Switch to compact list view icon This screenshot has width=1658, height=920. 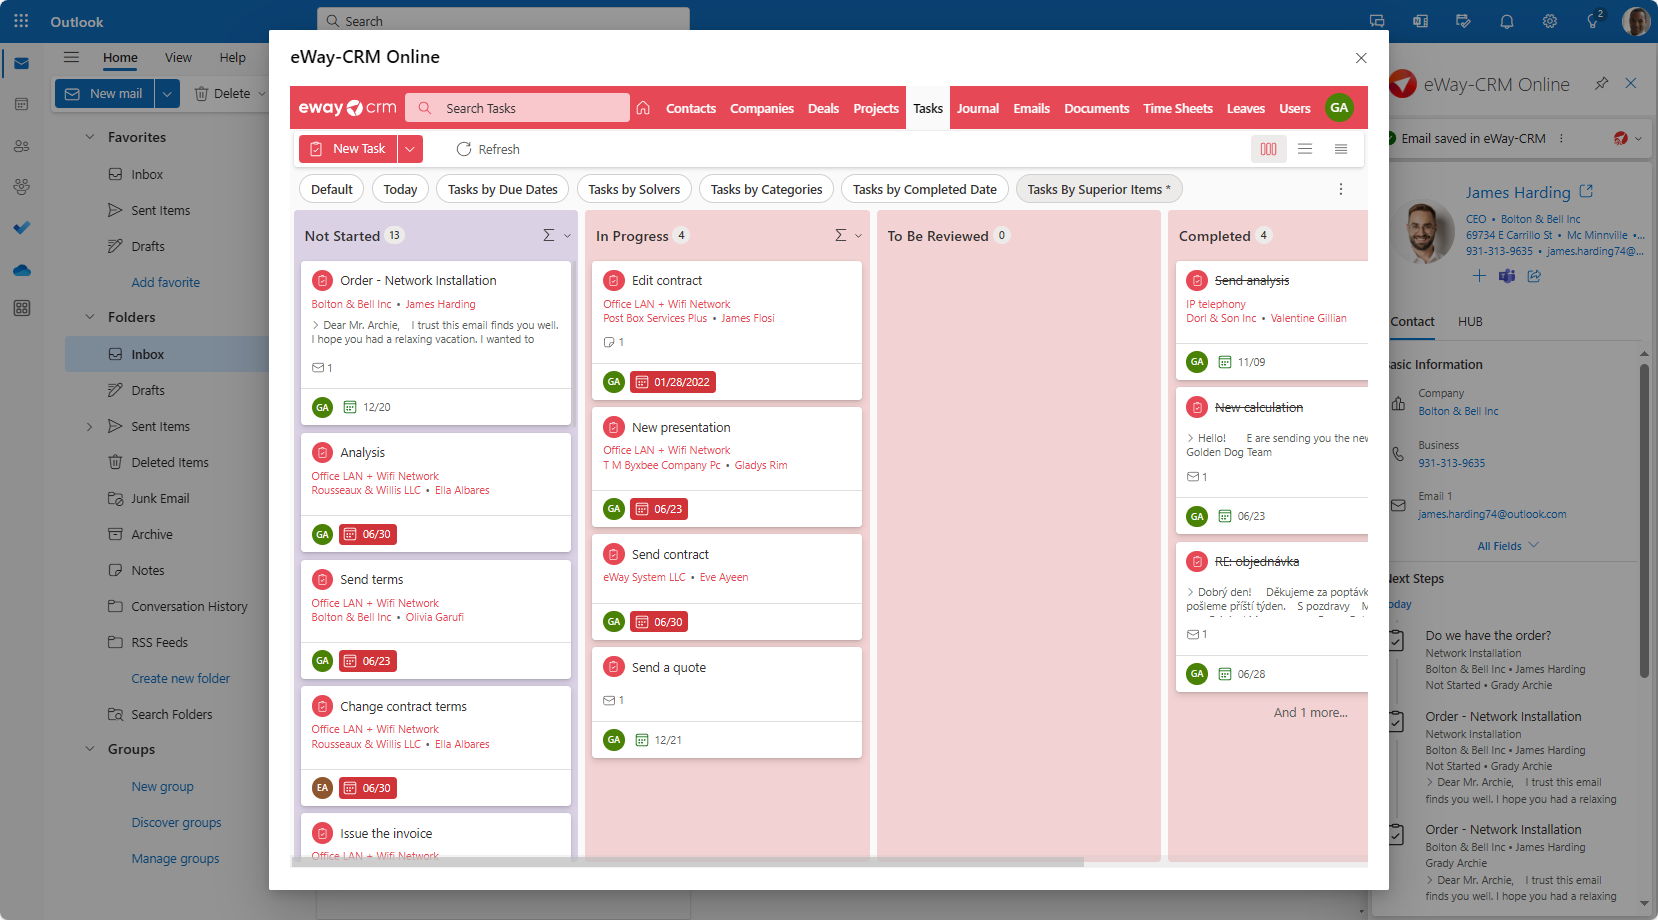click(x=1341, y=149)
